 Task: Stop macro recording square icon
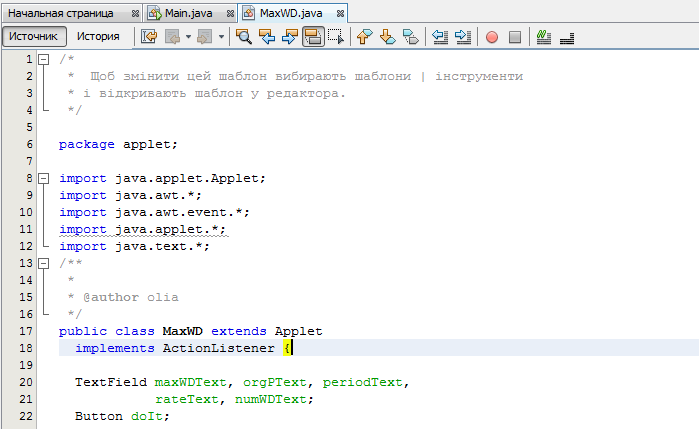[515, 37]
